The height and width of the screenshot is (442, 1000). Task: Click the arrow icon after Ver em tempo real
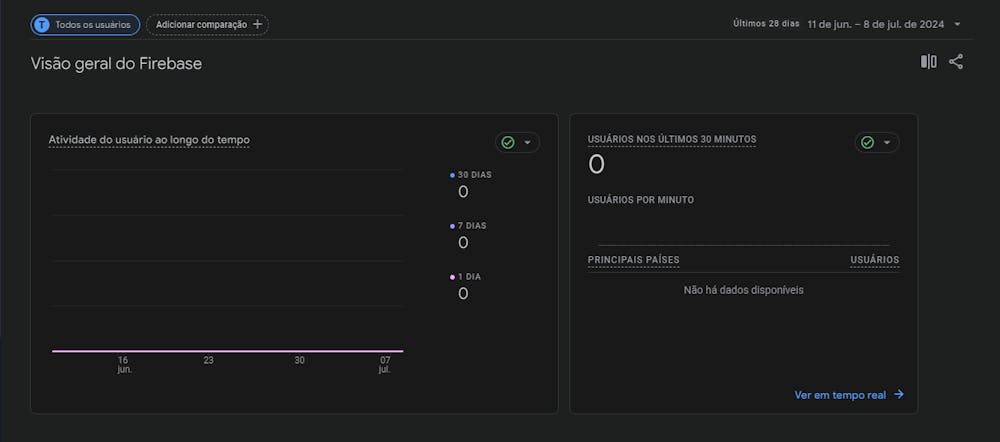pos(899,395)
